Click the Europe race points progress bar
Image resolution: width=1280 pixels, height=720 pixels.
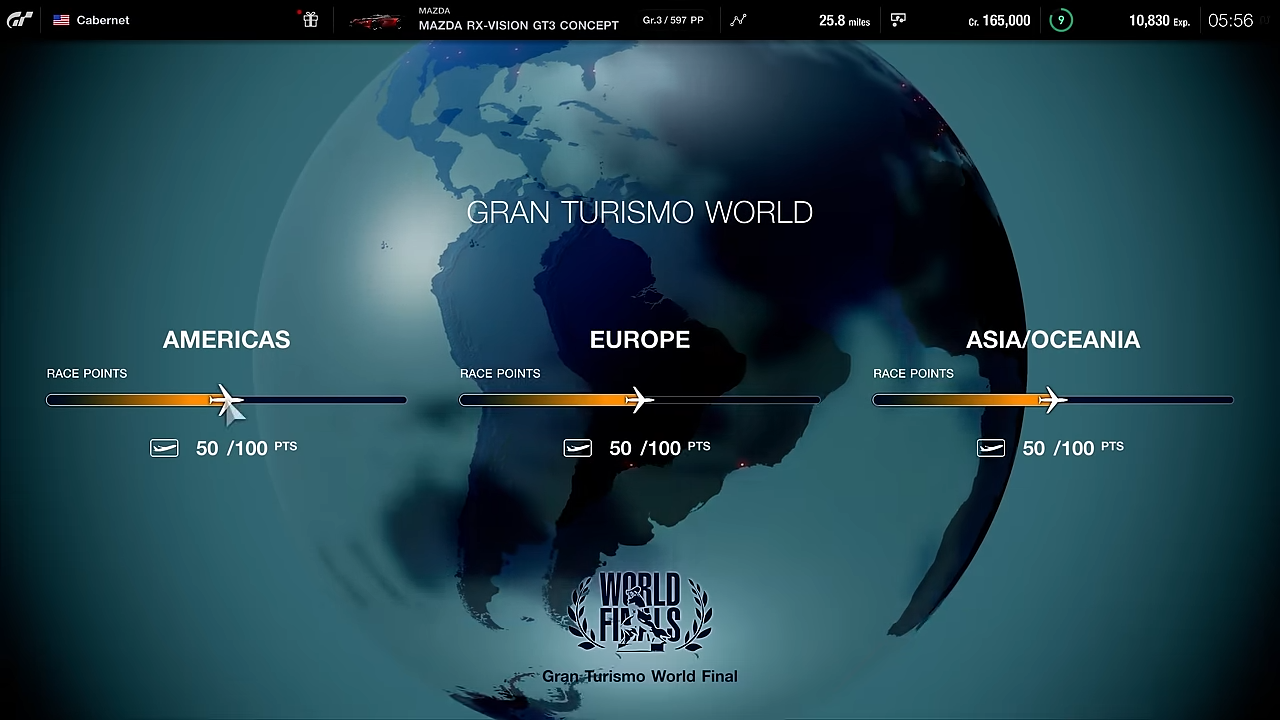point(640,400)
